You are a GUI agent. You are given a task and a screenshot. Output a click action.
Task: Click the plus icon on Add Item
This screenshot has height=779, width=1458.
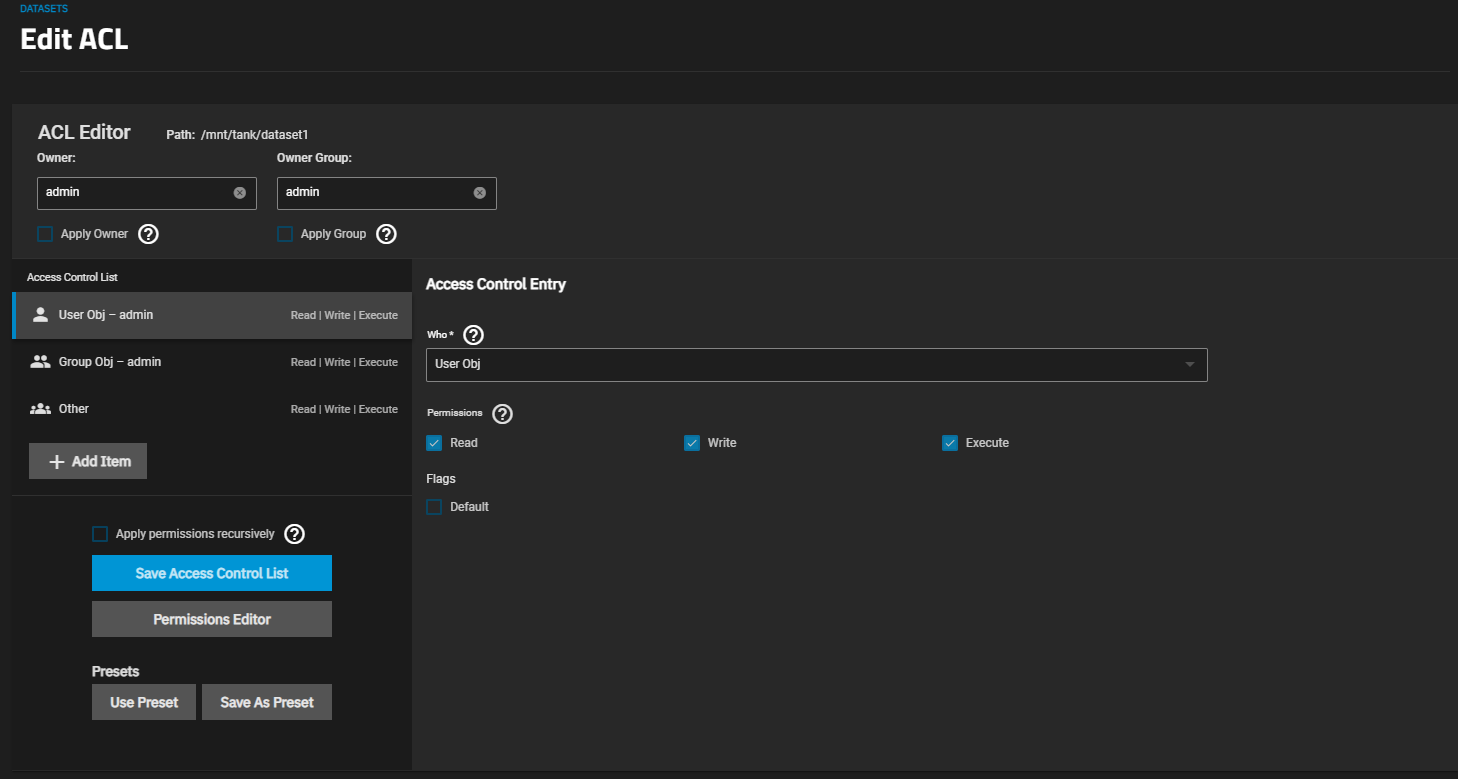(x=57, y=462)
